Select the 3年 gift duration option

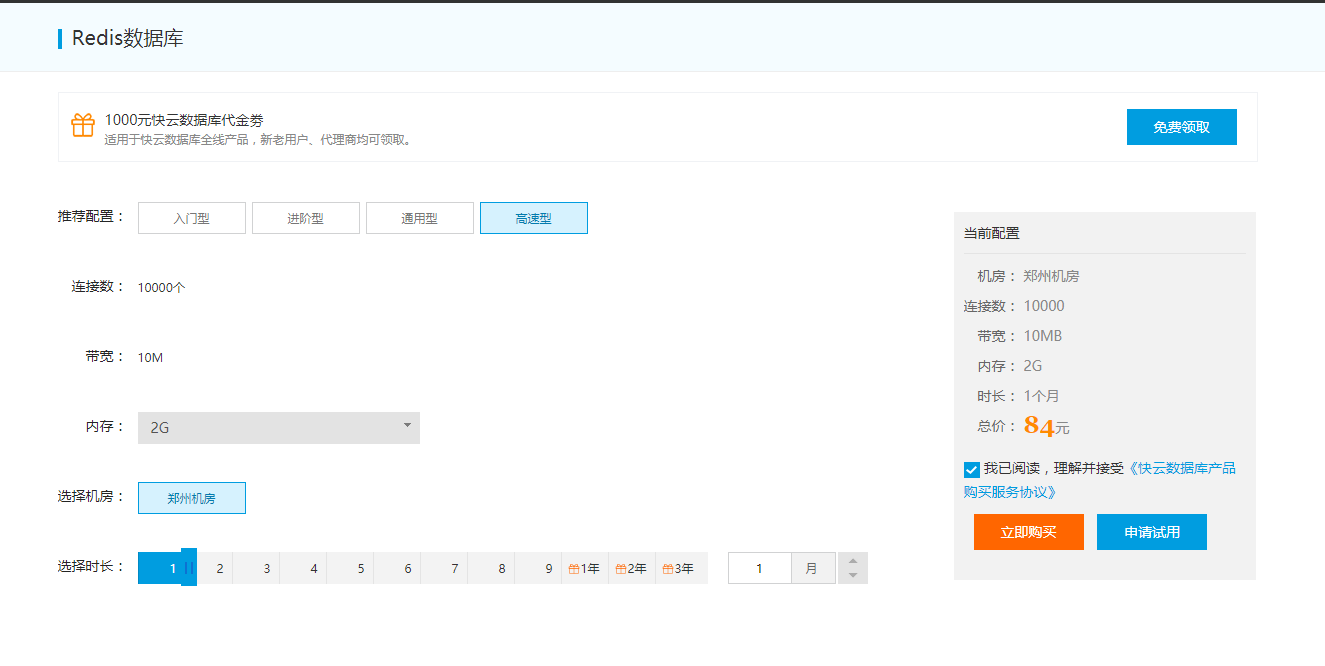[679, 568]
